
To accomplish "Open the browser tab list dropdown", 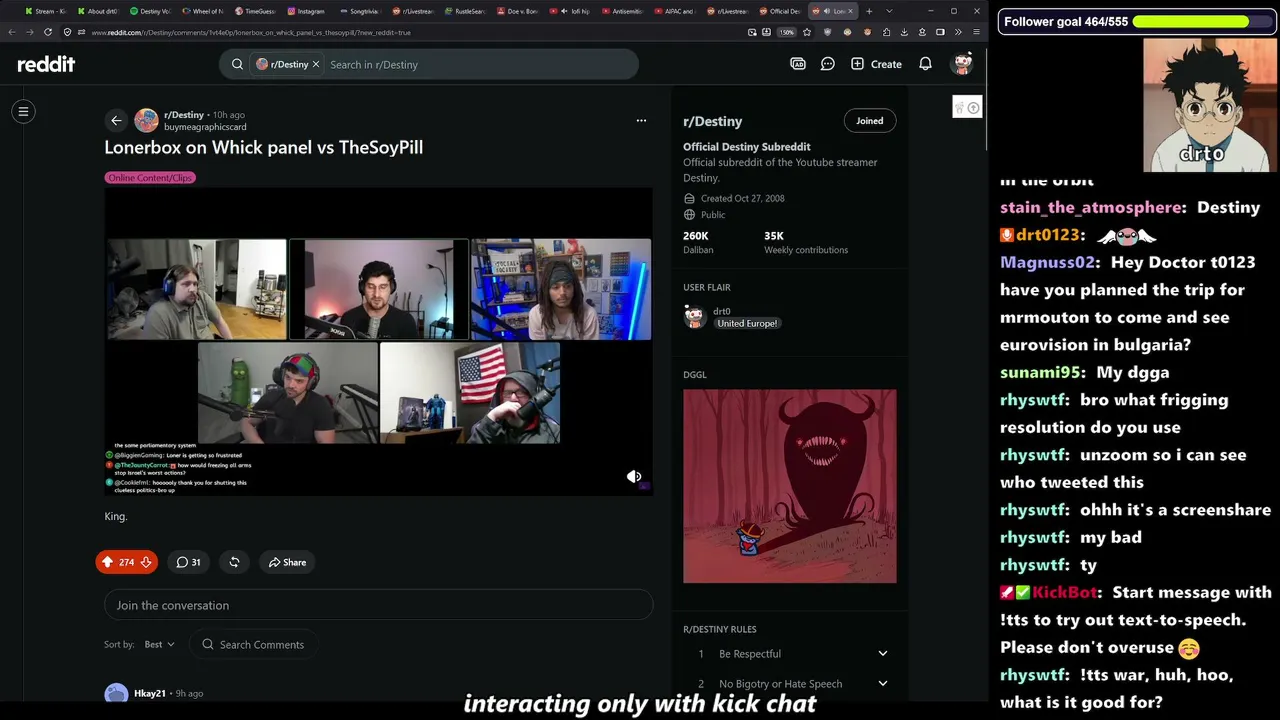I will (x=889, y=11).
